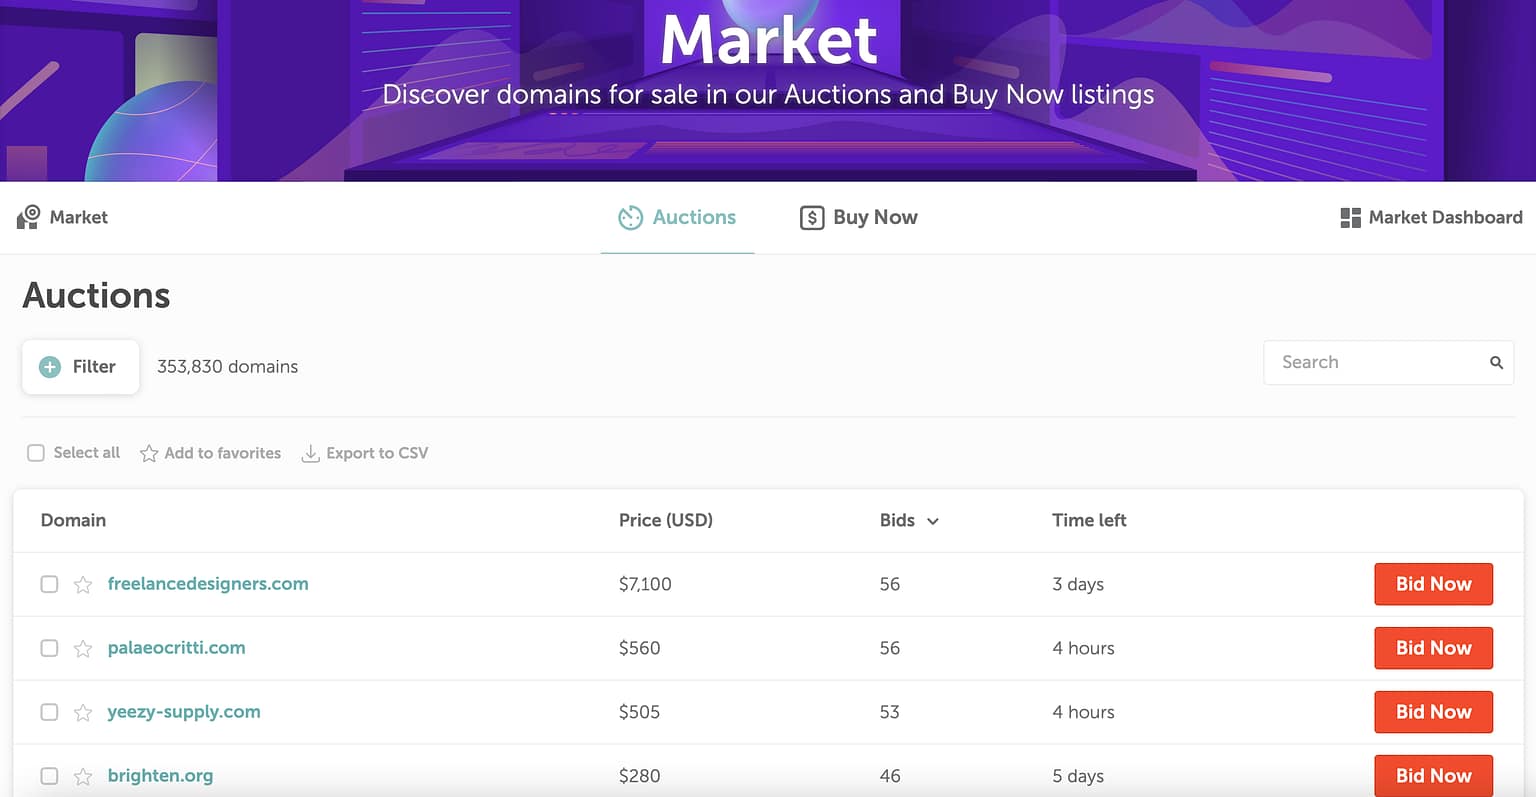
Task: Check the box beside yeezy-supply.com
Action: point(49,712)
